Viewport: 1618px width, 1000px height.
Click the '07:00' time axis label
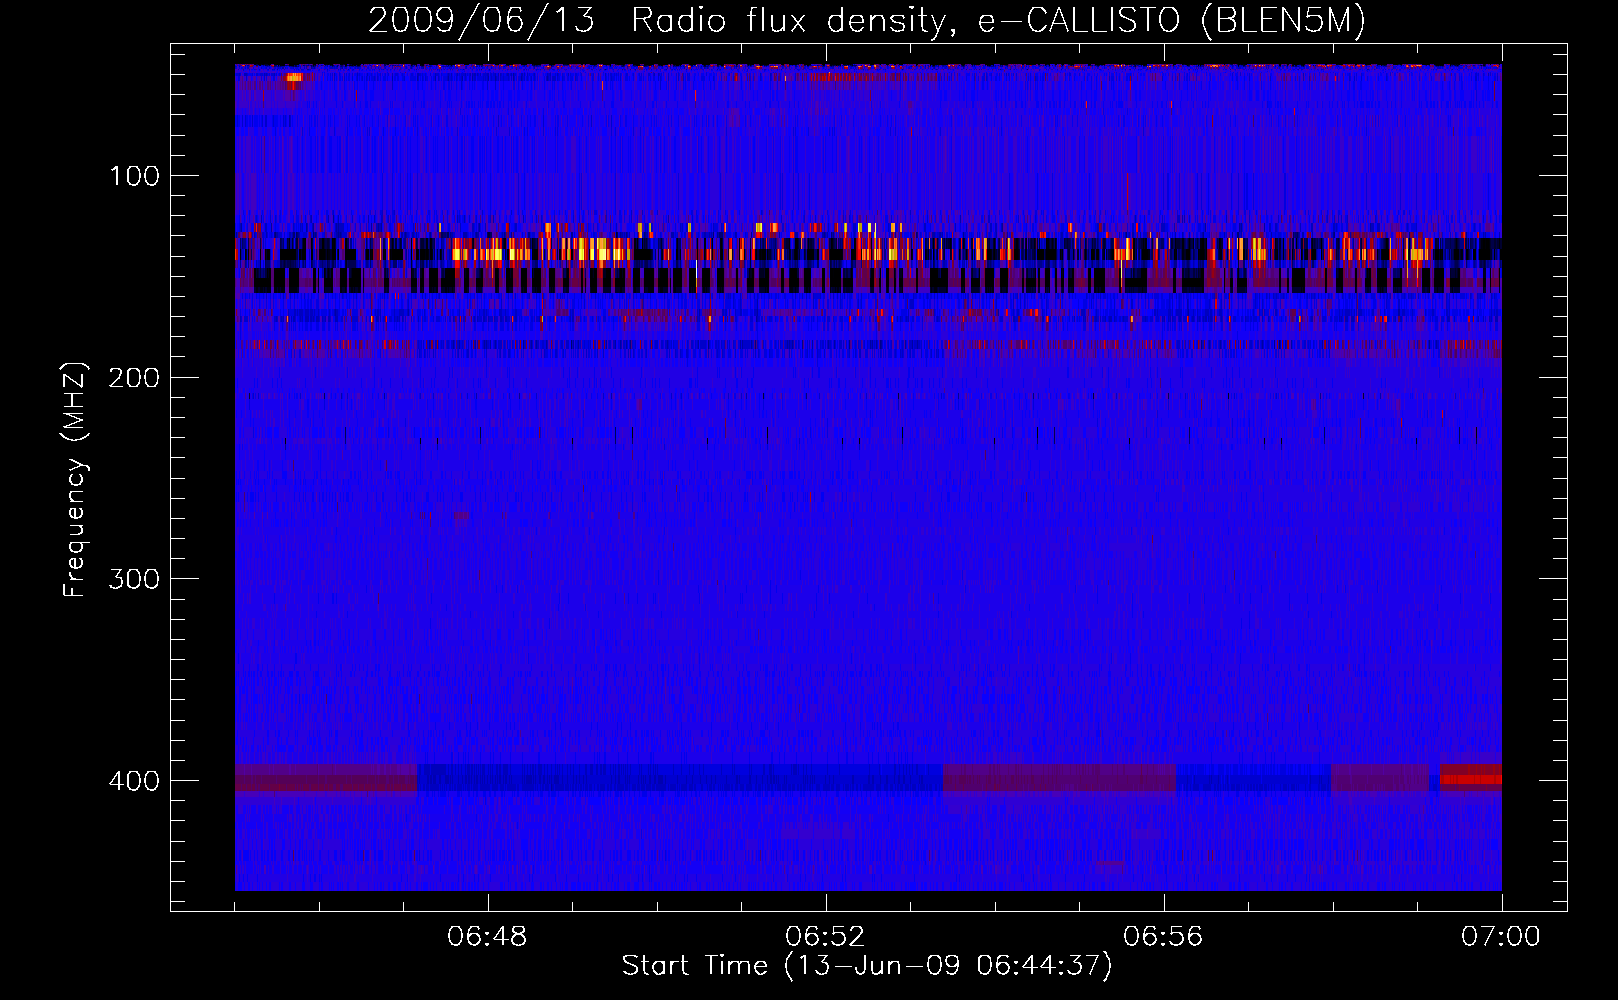coord(1501,937)
